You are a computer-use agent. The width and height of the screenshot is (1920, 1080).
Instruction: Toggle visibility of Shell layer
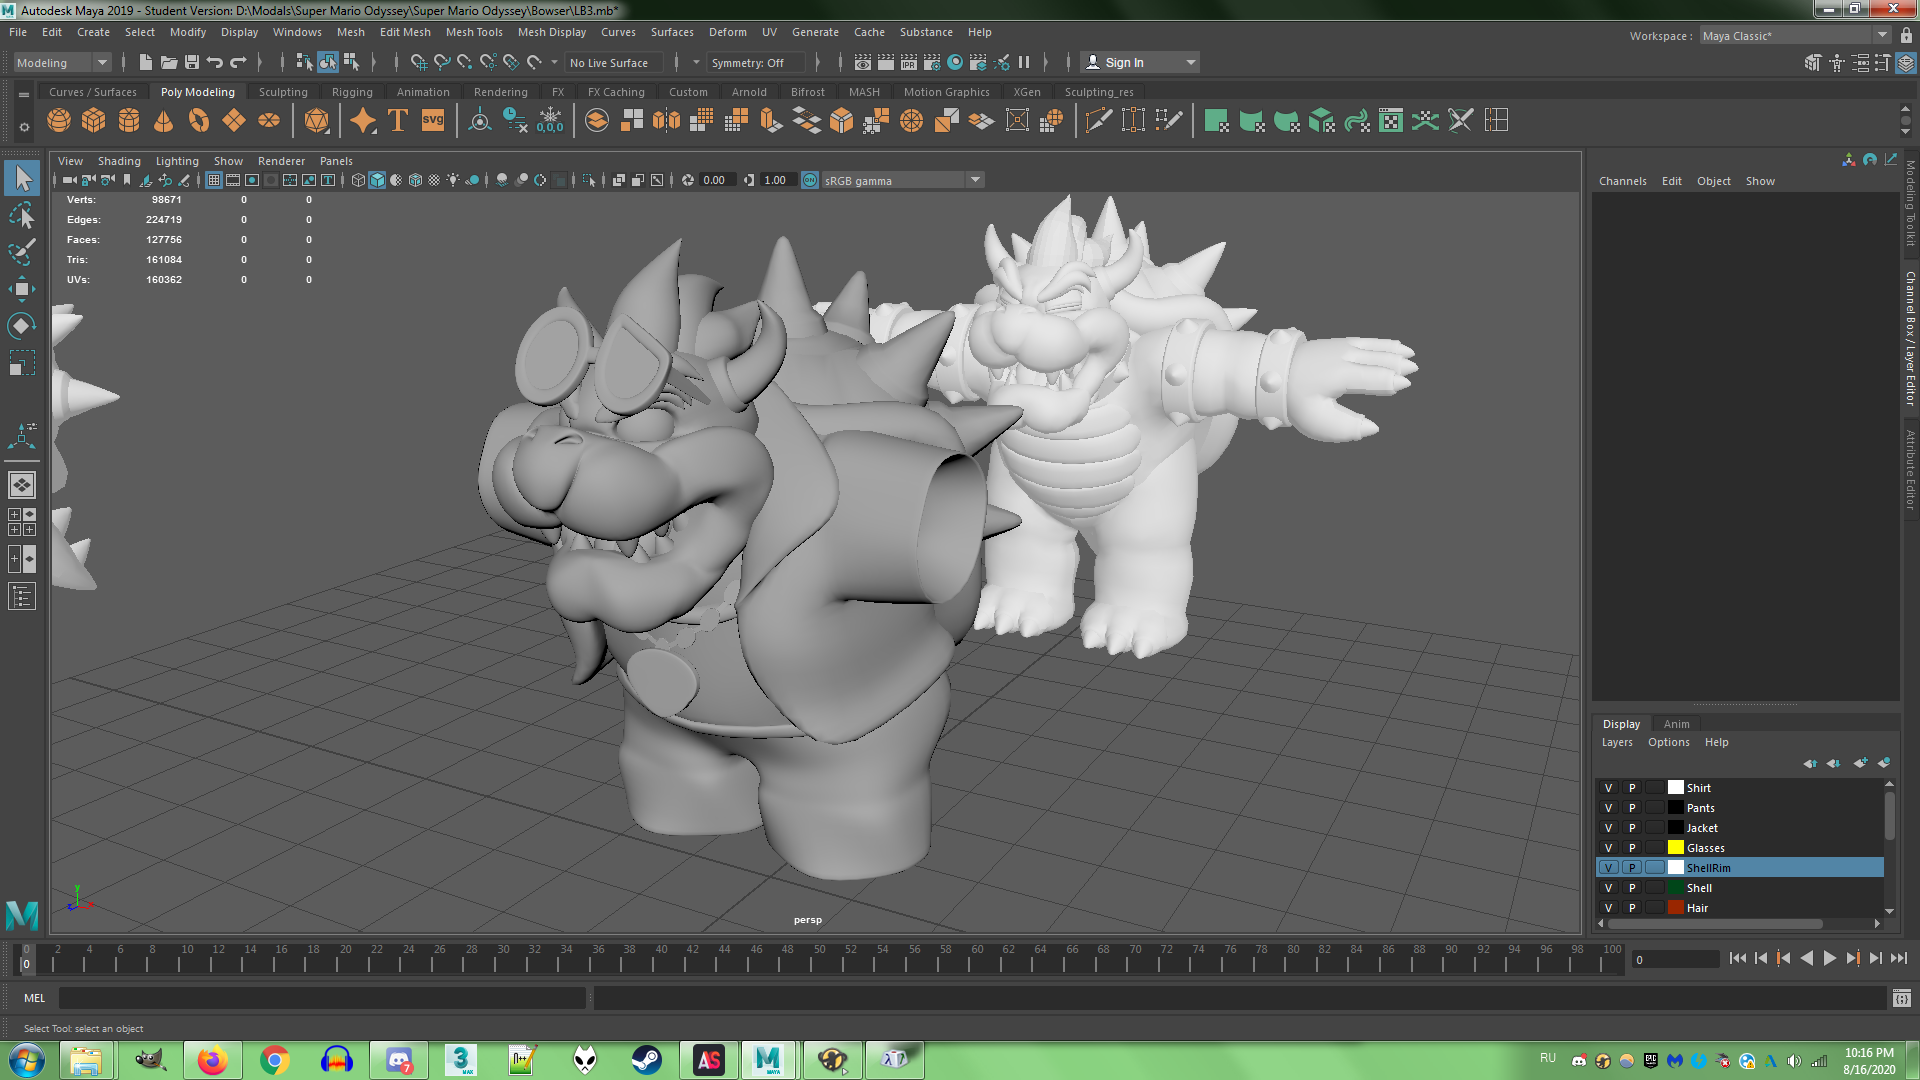pos(1608,888)
